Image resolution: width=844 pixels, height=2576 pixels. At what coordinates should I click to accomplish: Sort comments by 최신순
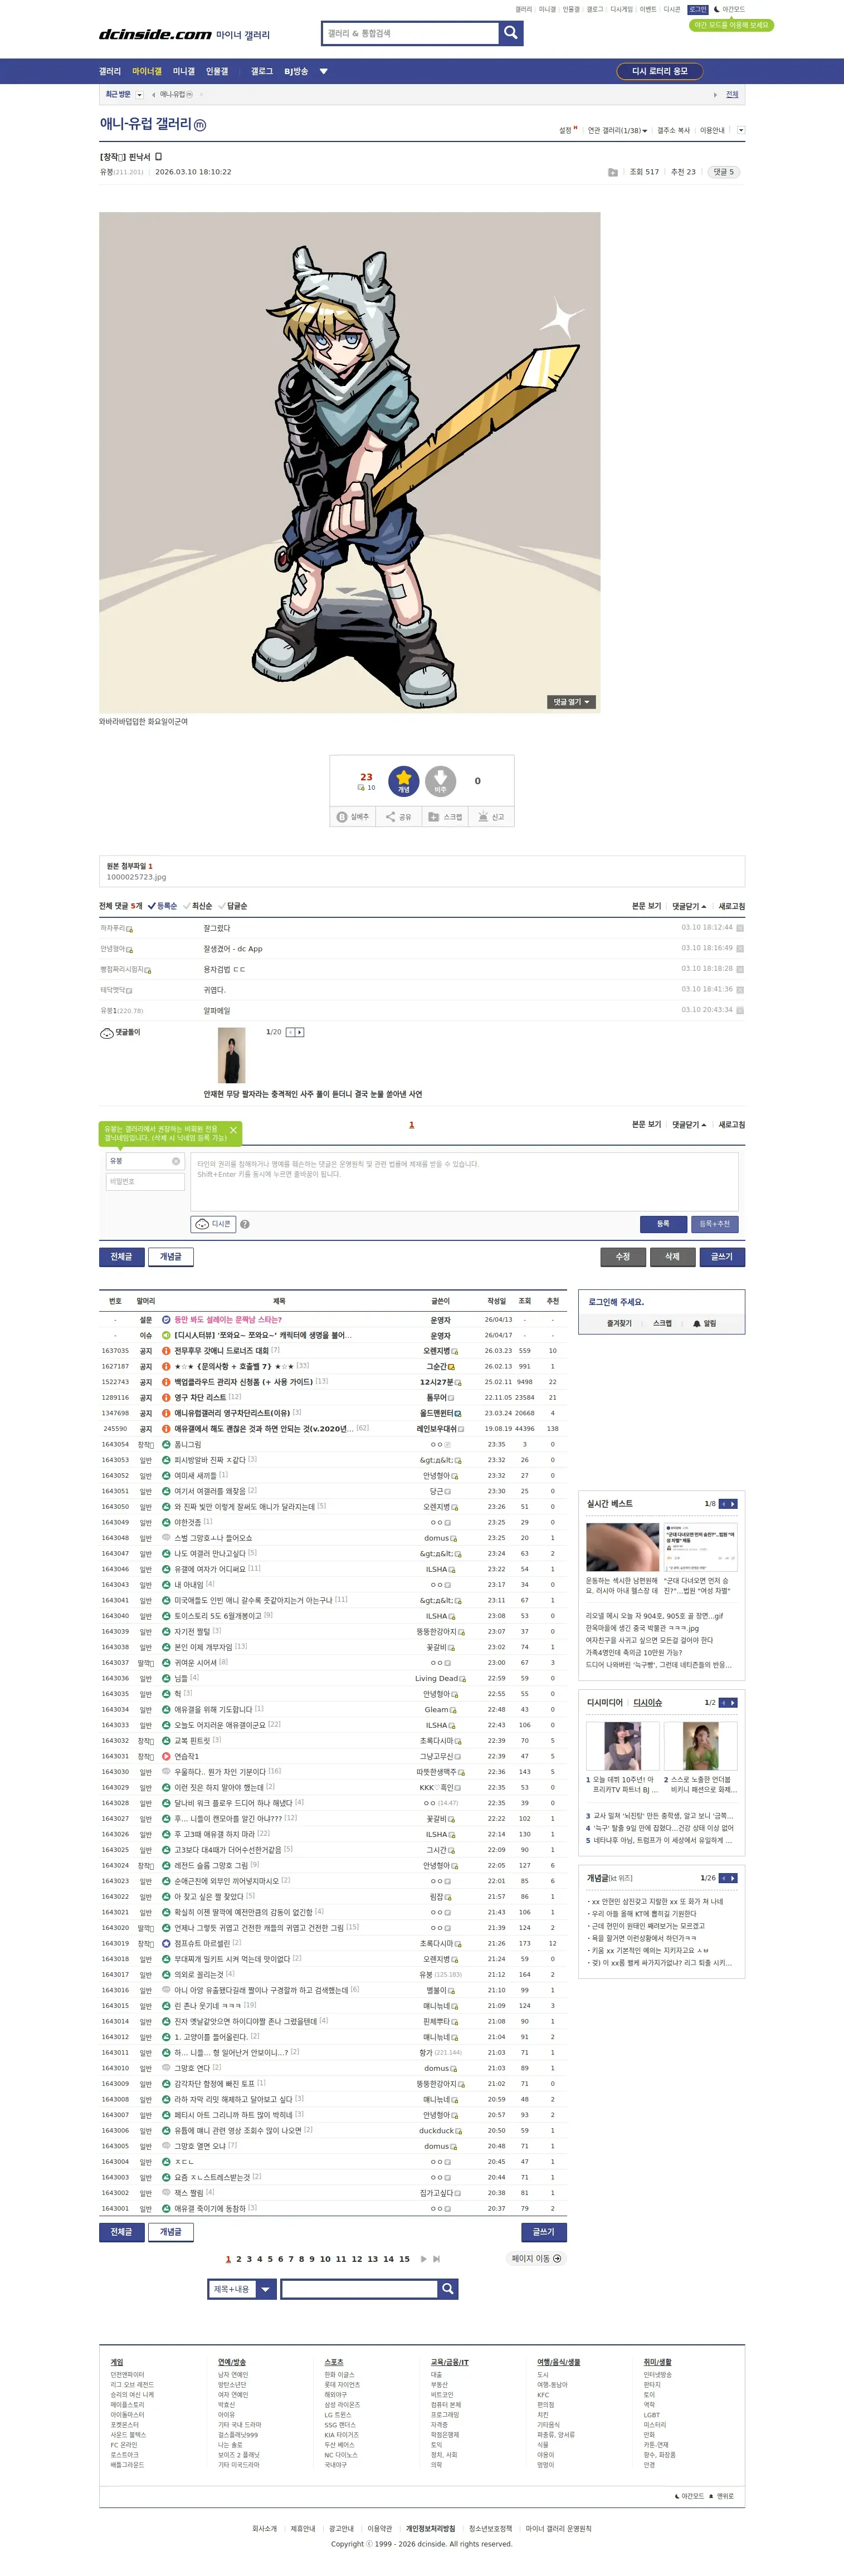[197, 906]
